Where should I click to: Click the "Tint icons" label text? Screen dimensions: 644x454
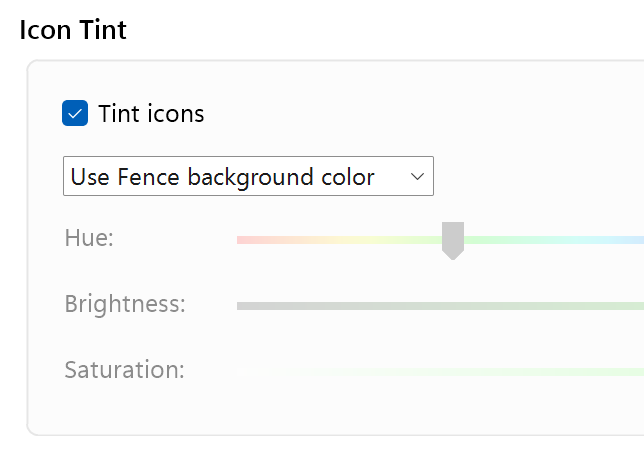(x=151, y=114)
